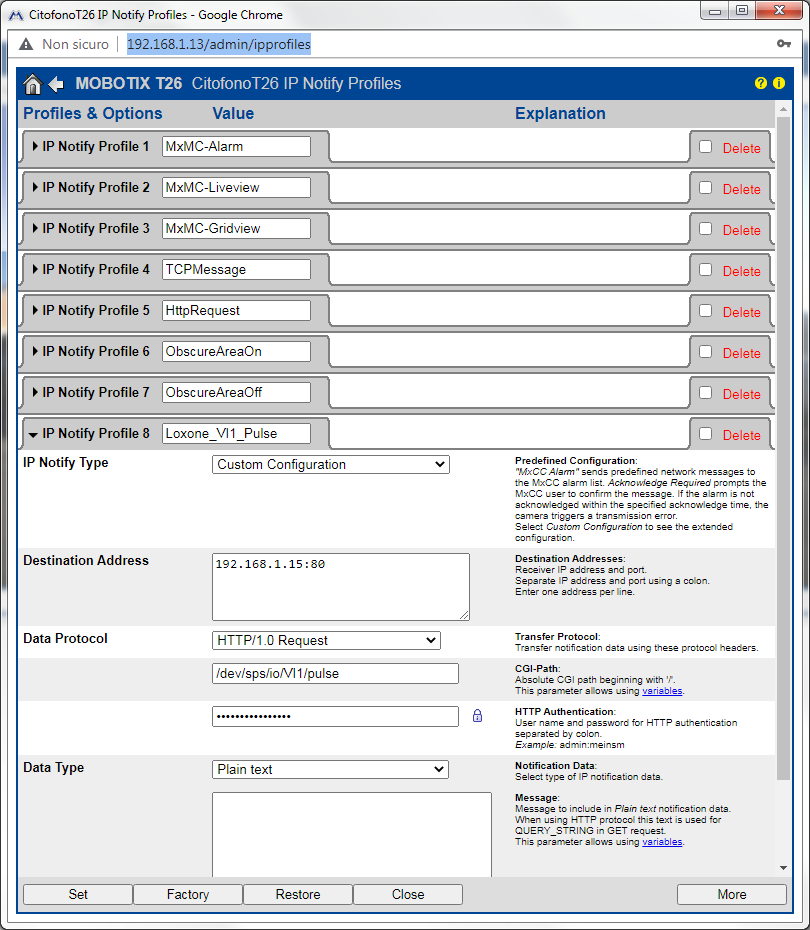Expand IP Notify Profile 4
The height and width of the screenshot is (930, 810).
[35, 269]
